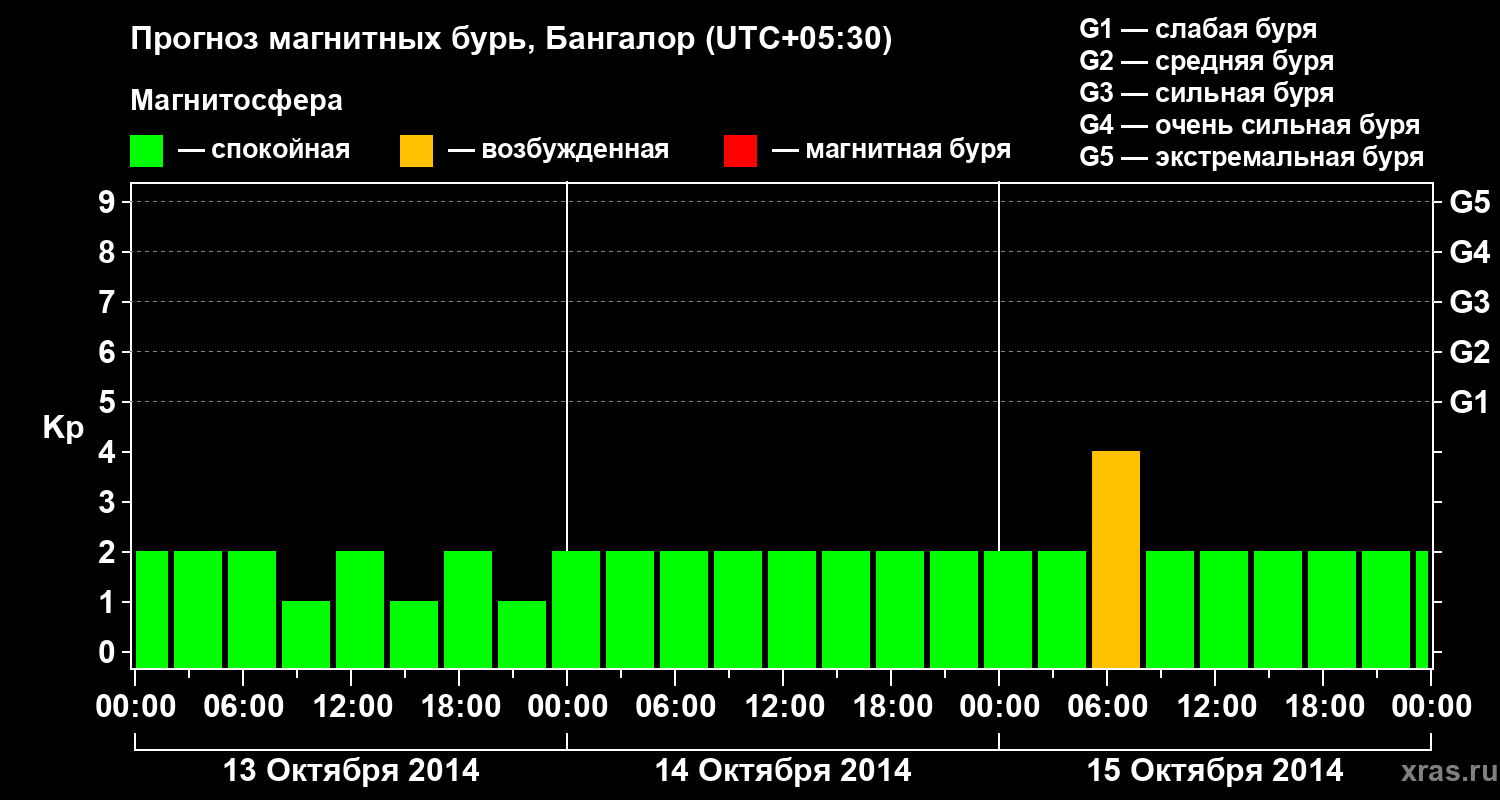This screenshot has height=800, width=1500.
Task: Select the orange Kp 4 bar on 15 October
Action: point(1116,560)
